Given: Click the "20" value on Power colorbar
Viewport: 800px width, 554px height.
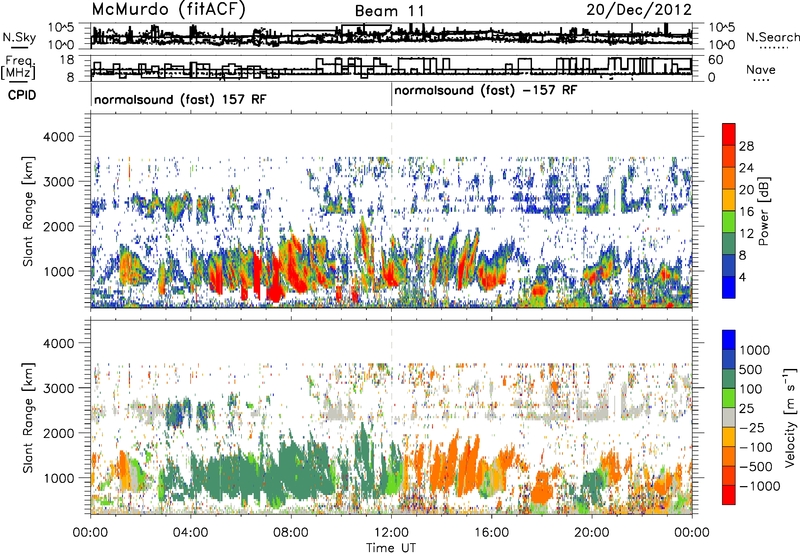Looking at the screenshot, I should 746,190.
